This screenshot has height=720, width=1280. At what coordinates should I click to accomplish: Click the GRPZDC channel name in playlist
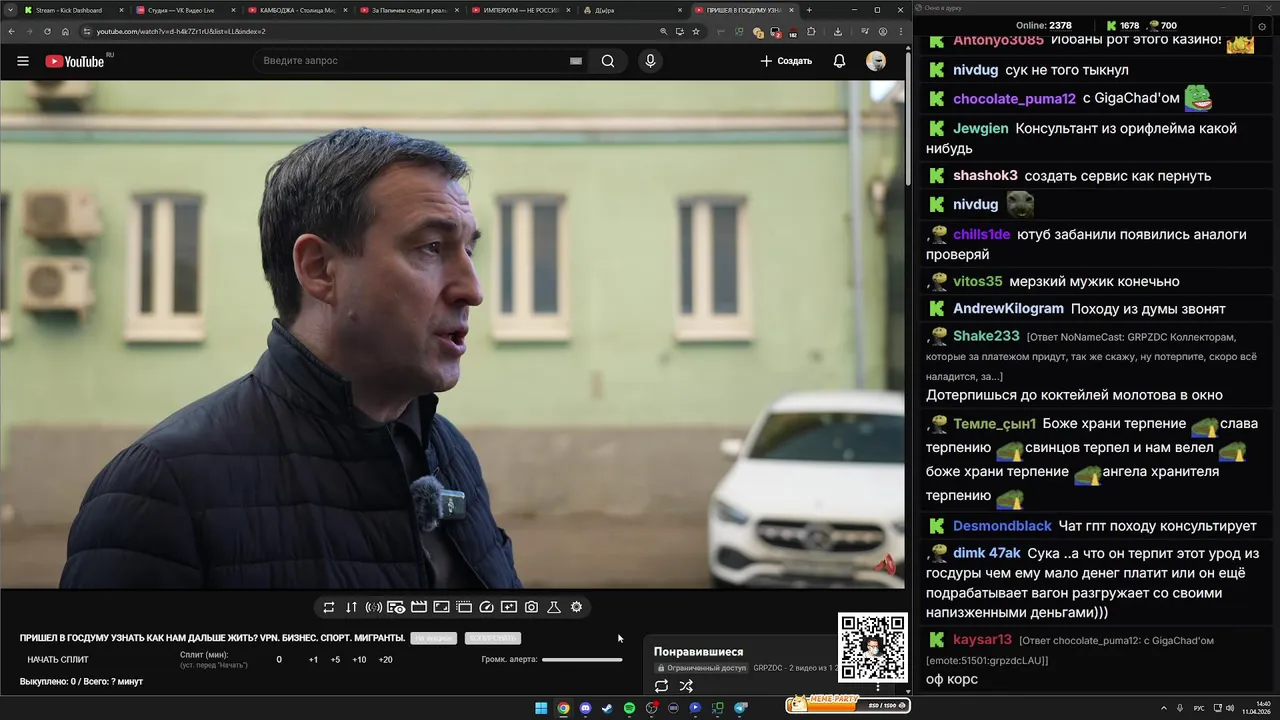coord(768,667)
